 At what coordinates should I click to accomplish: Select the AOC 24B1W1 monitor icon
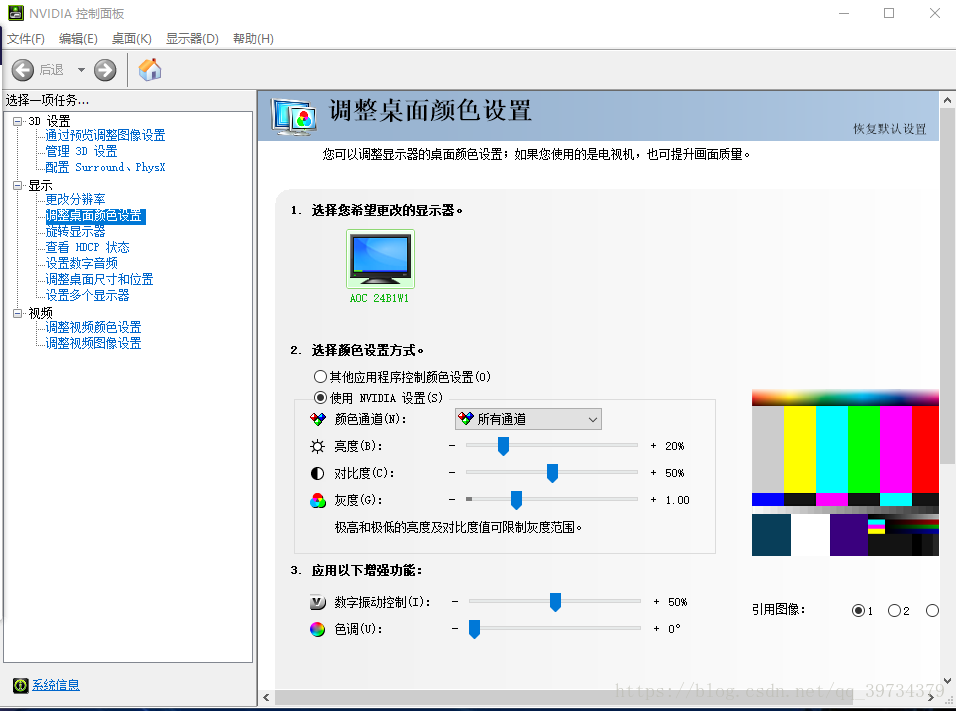(380, 259)
